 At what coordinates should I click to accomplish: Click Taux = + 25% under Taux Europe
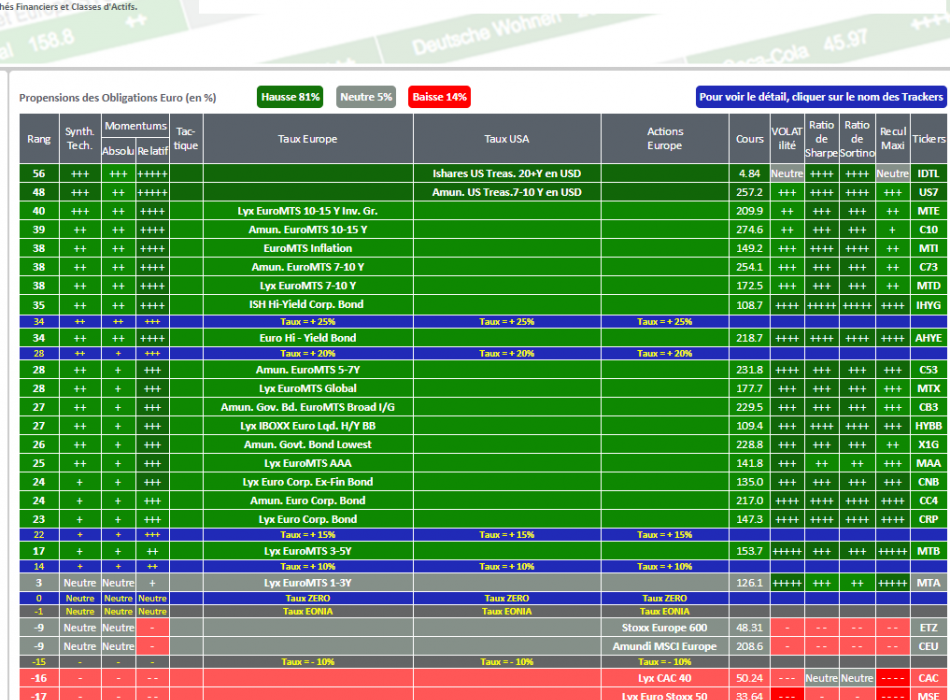[307, 322]
